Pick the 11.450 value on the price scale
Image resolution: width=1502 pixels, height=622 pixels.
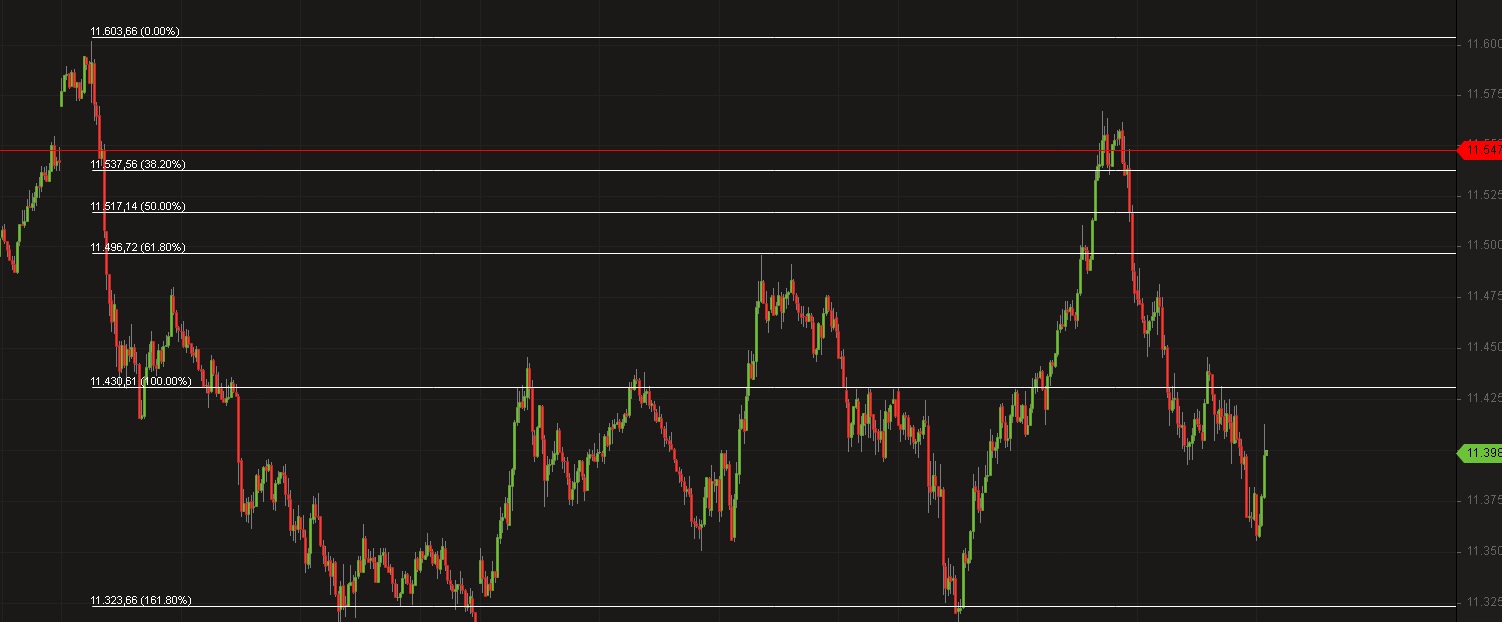tap(1484, 347)
